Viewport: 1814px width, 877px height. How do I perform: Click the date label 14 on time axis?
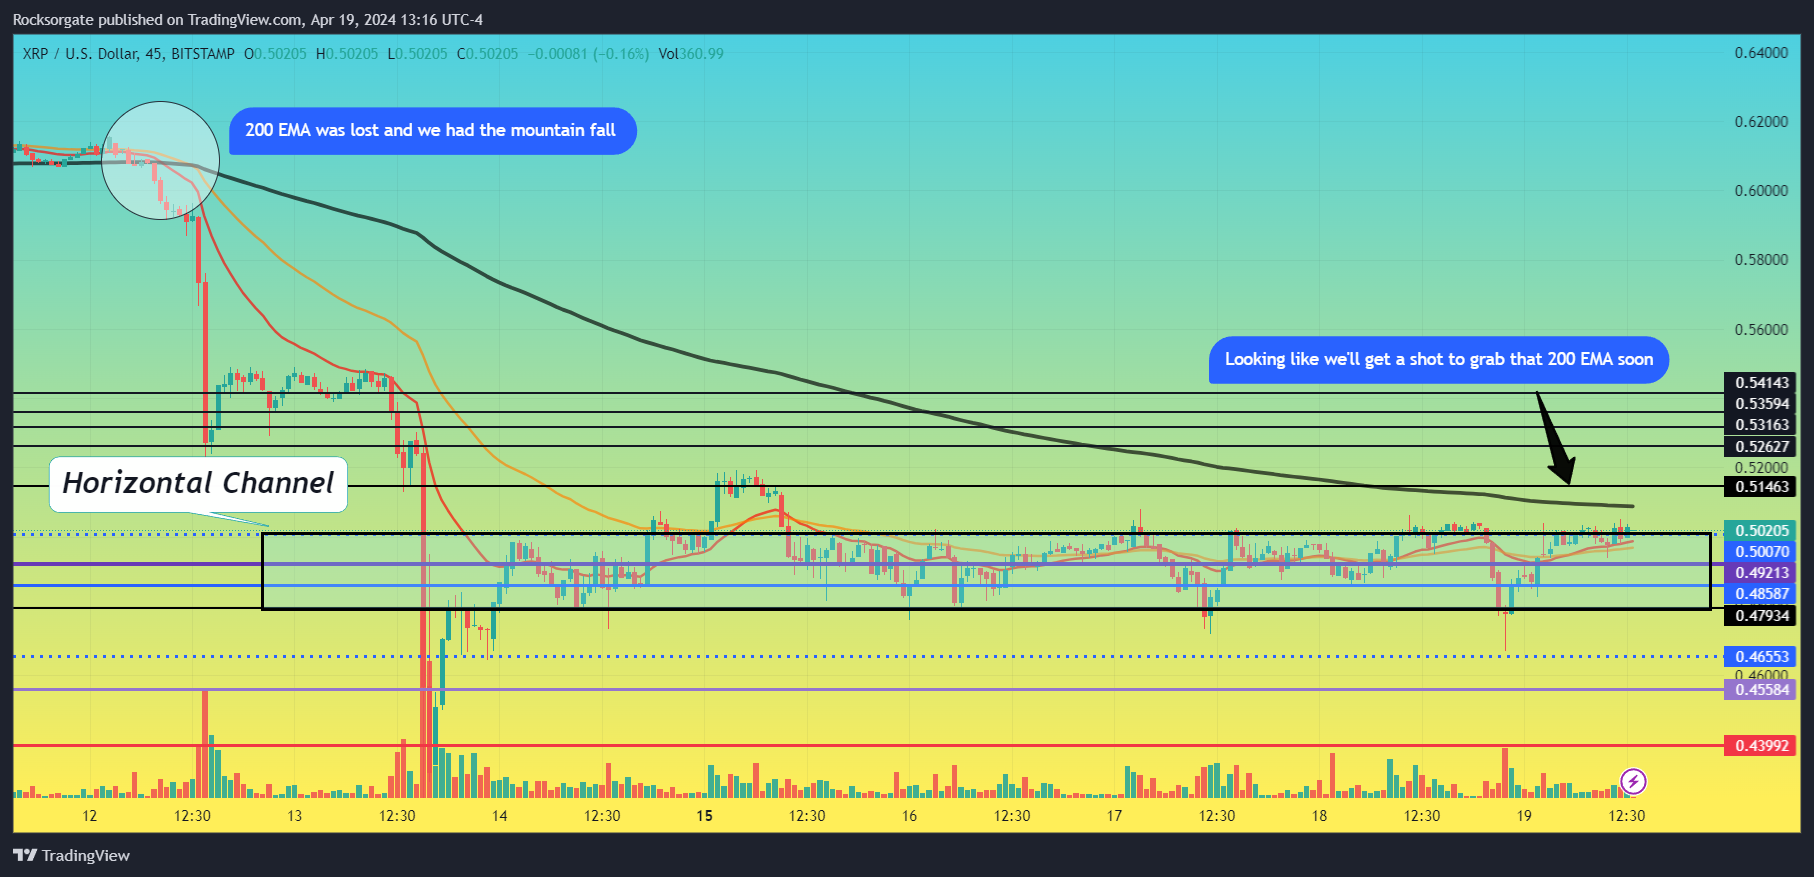pyautogui.click(x=500, y=816)
